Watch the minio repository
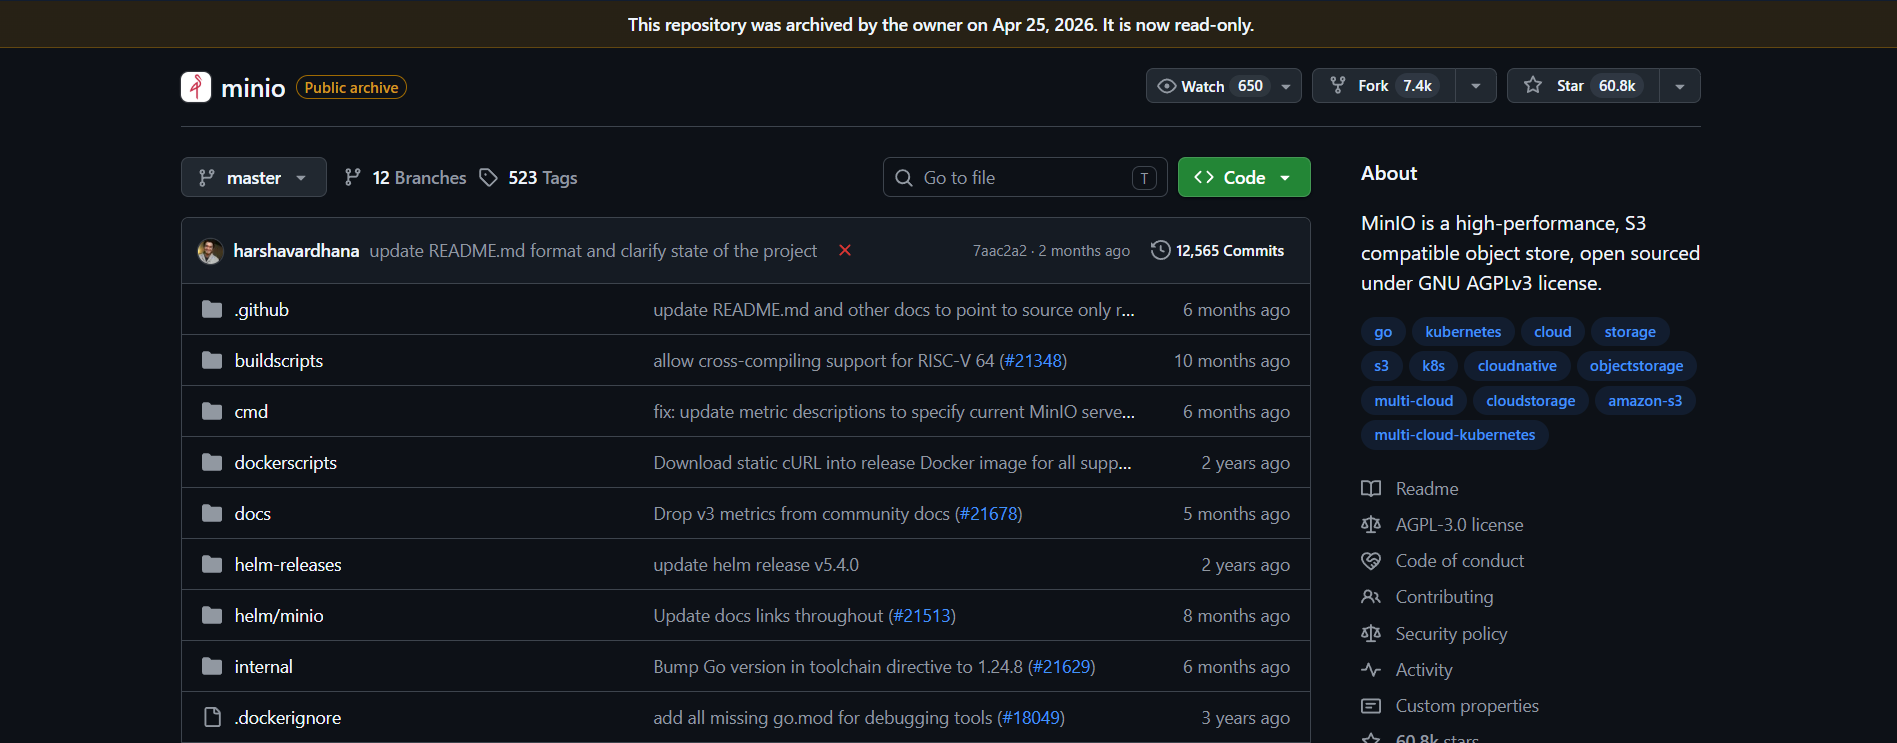The width and height of the screenshot is (1897, 743). pos(1210,86)
